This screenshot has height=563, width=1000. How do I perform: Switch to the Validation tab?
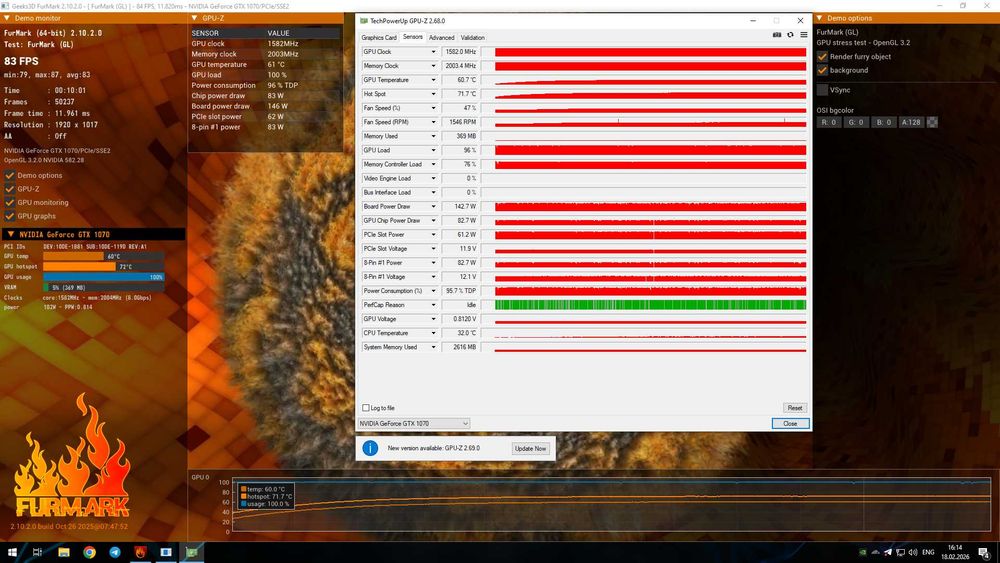pyautogui.click(x=473, y=38)
